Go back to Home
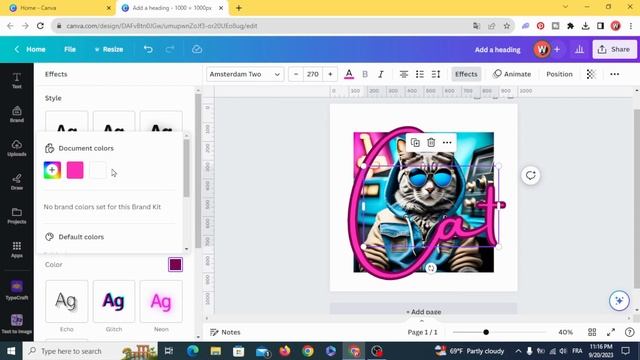The width and height of the screenshot is (640, 360). point(30,49)
